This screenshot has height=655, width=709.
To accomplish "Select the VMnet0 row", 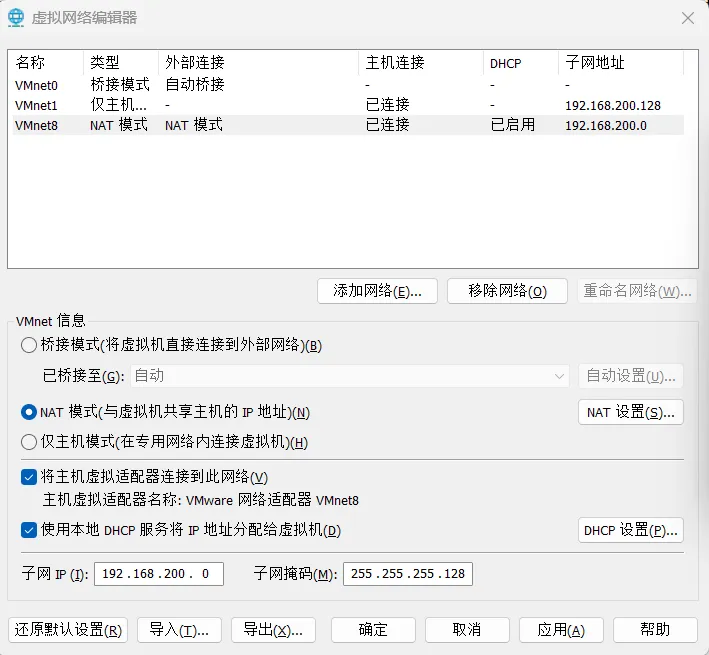I will point(348,85).
